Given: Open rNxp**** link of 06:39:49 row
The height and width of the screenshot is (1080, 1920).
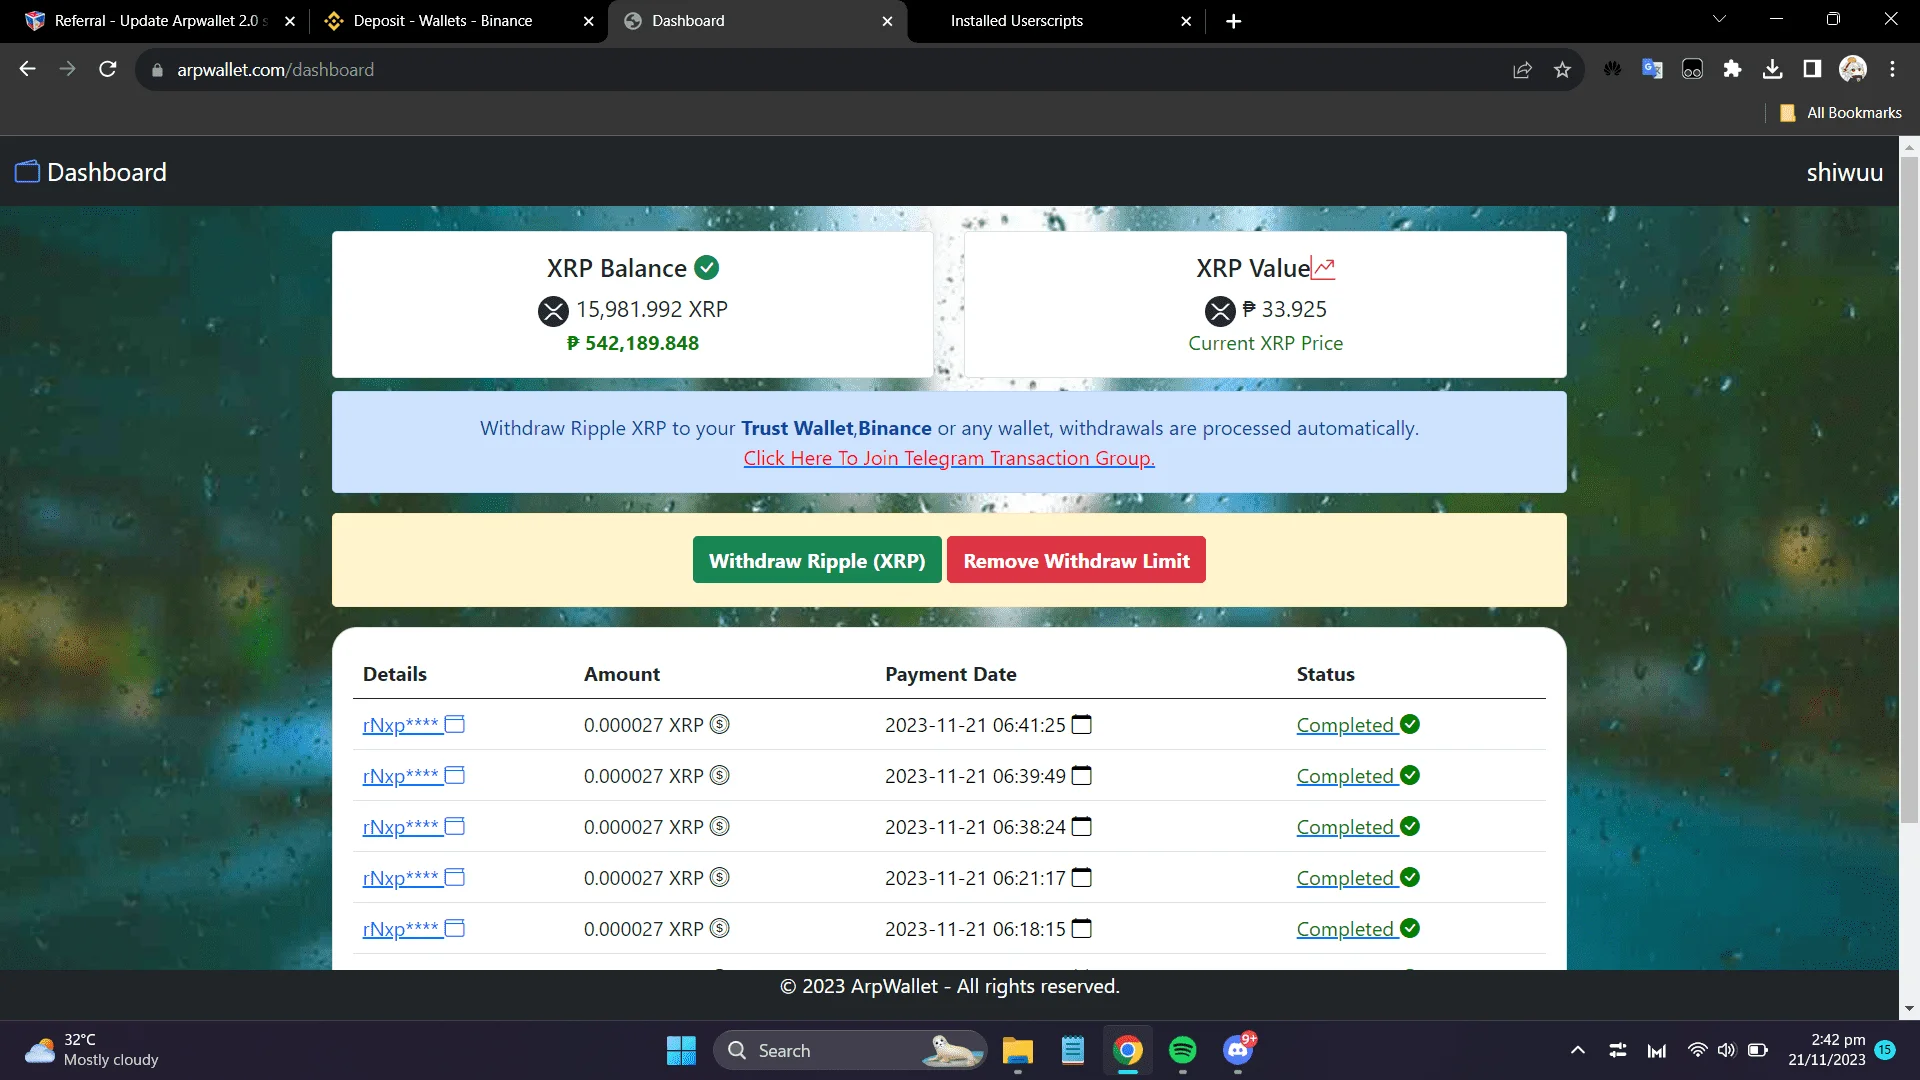Looking at the screenshot, I should tap(401, 776).
